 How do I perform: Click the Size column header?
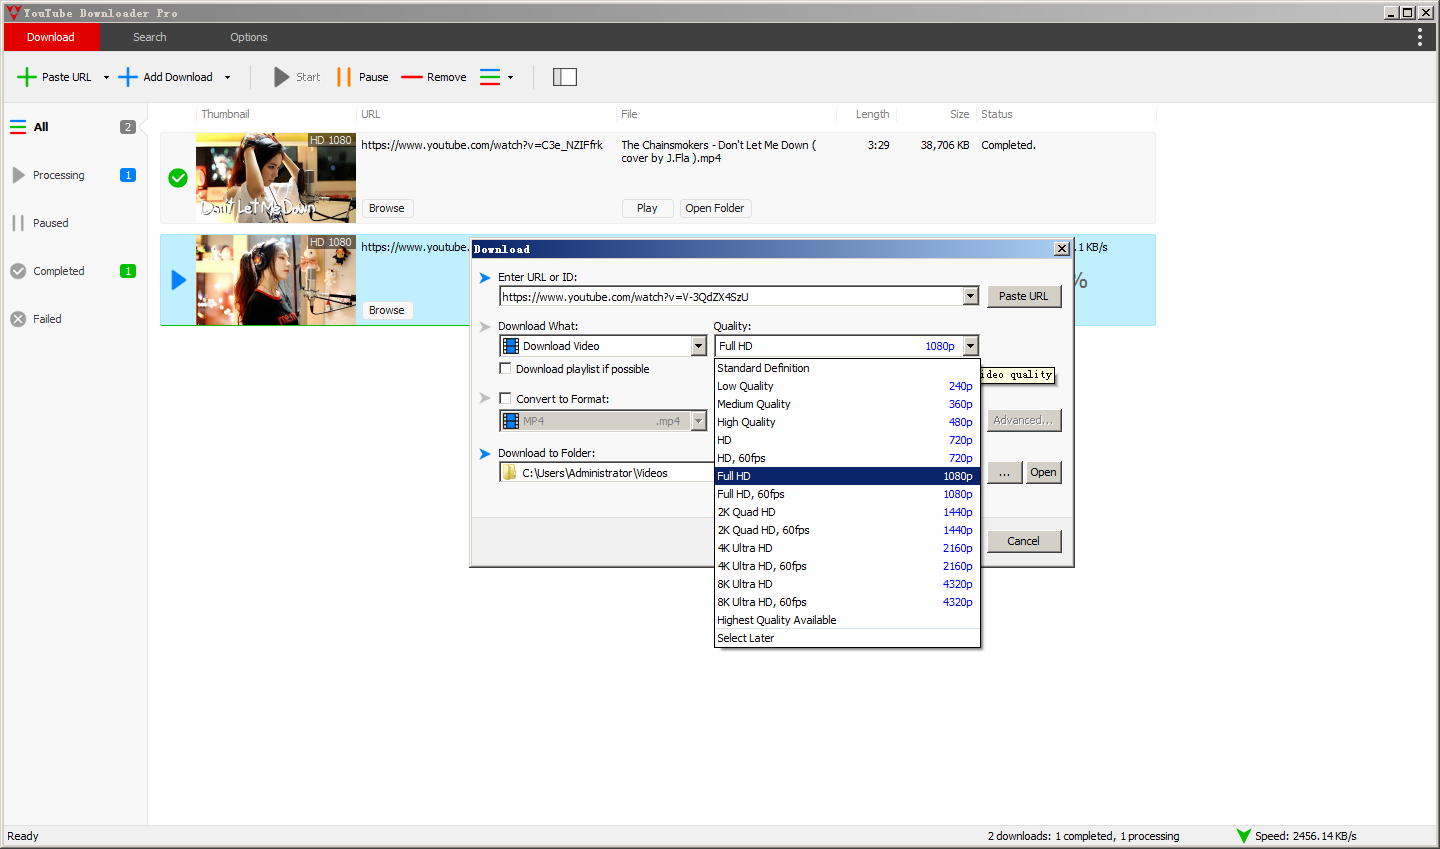tap(959, 114)
